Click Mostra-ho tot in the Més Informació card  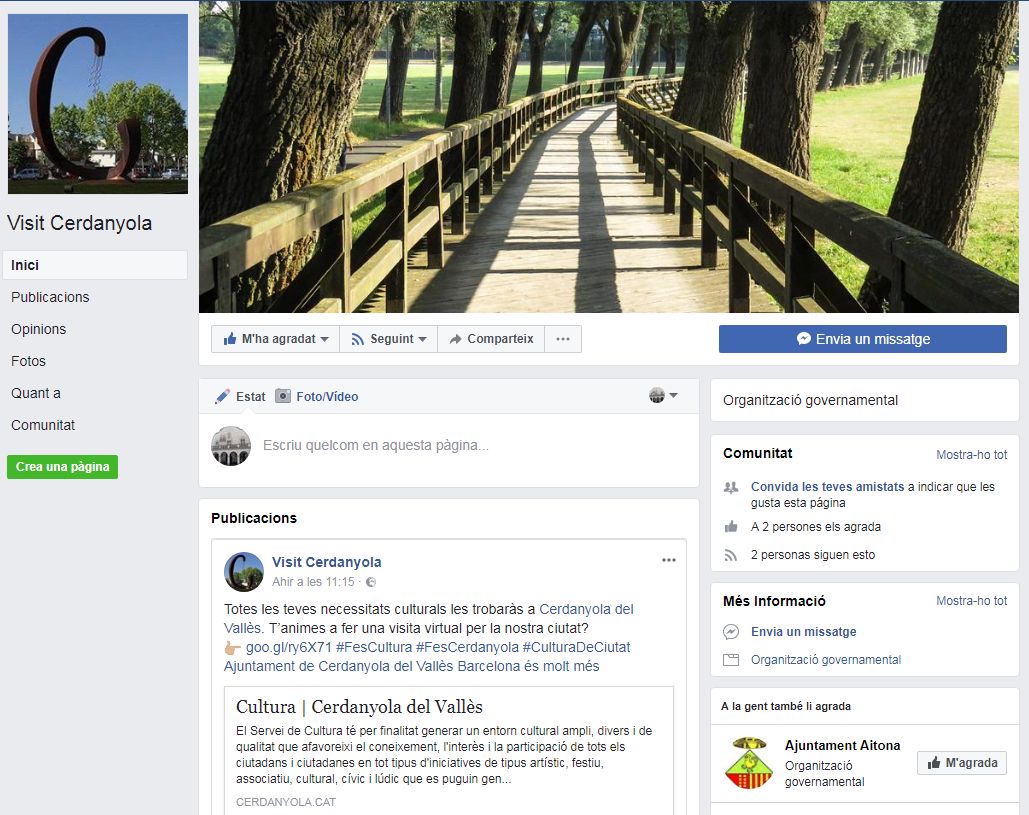tap(971, 601)
